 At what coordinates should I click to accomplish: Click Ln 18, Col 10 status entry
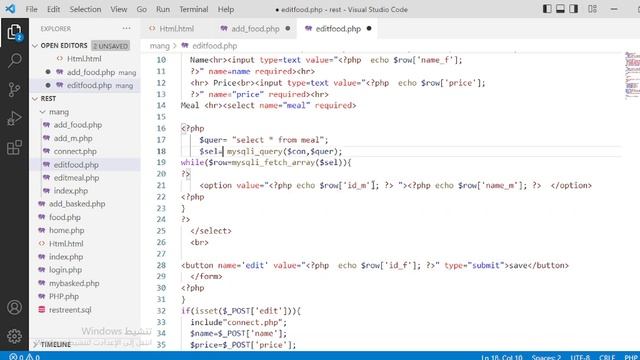[x=502, y=357]
